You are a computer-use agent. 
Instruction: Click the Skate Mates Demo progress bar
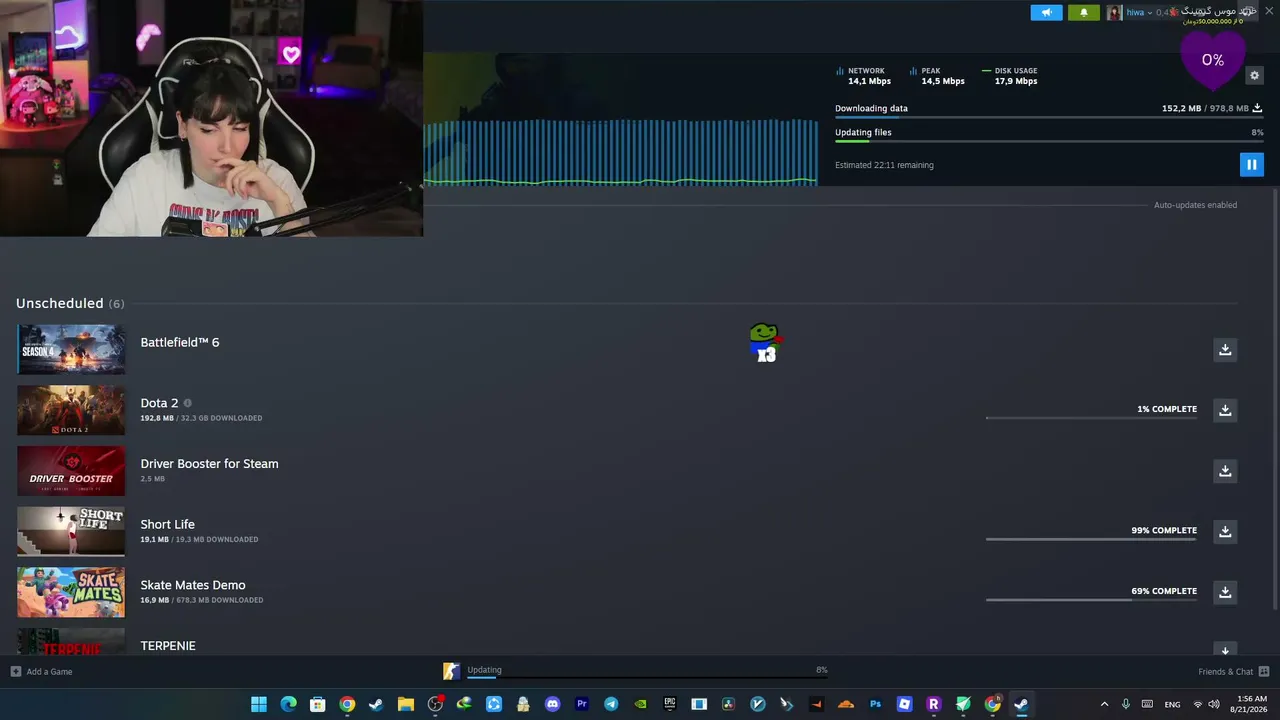tap(1091, 600)
